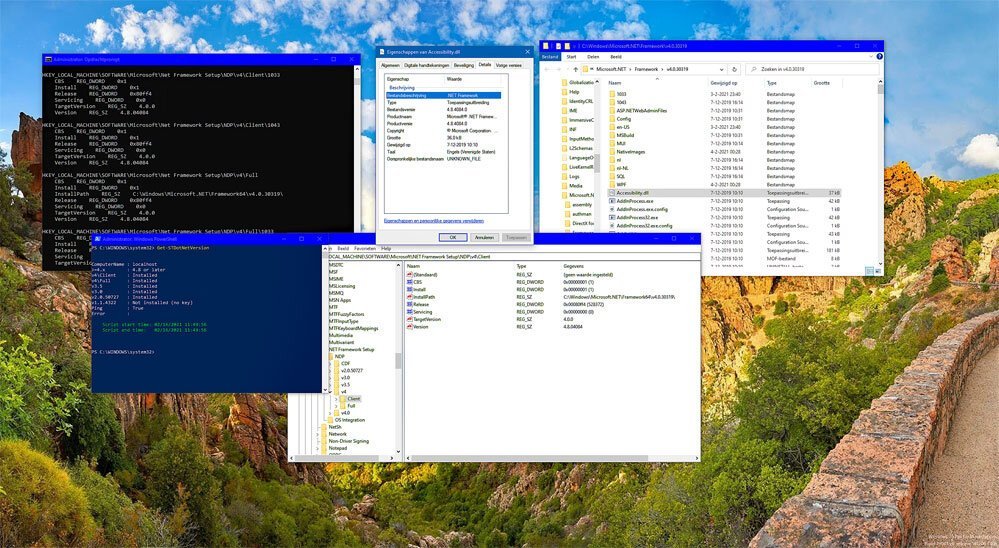Viewport: 999px width, 548px height.
Task: Sort Explorer files by Naam column
Action: (x=656, y=83)
